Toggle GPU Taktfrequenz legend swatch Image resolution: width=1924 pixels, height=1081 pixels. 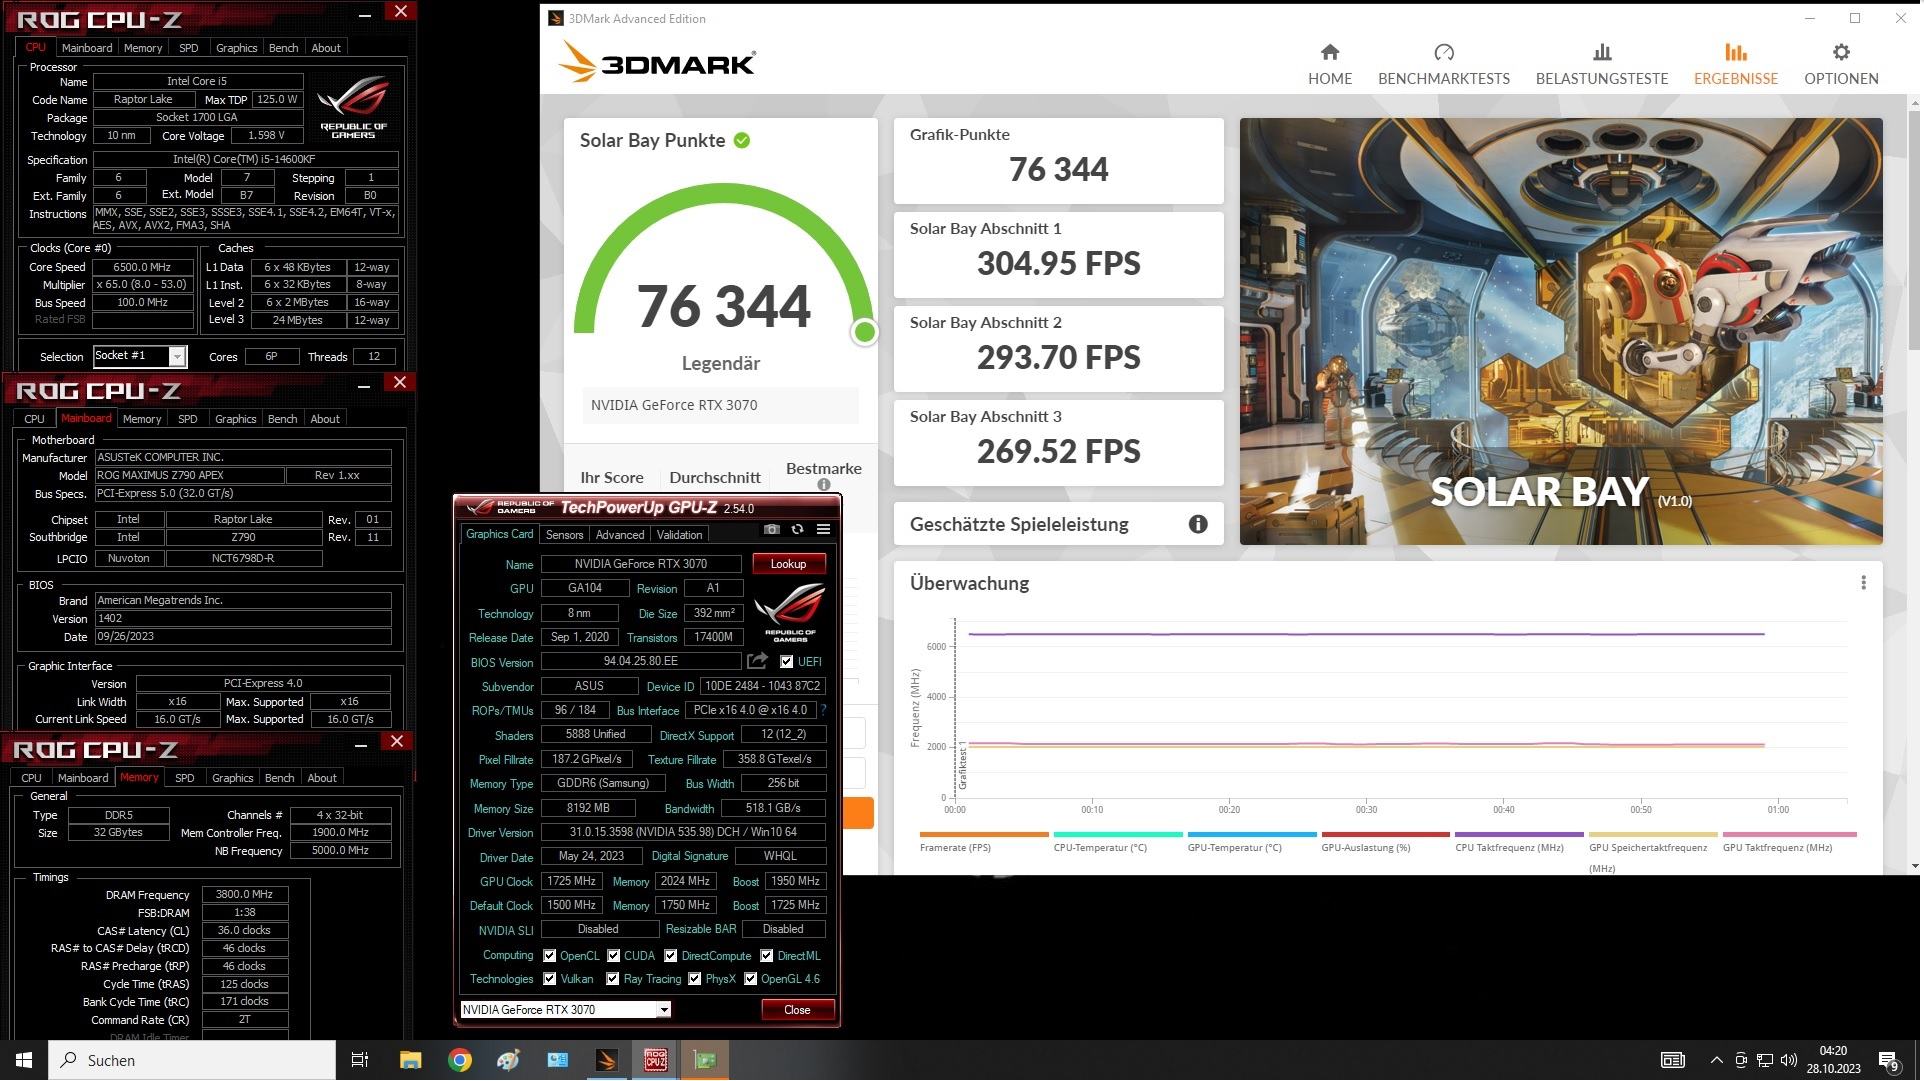(x=1792, y=835)
